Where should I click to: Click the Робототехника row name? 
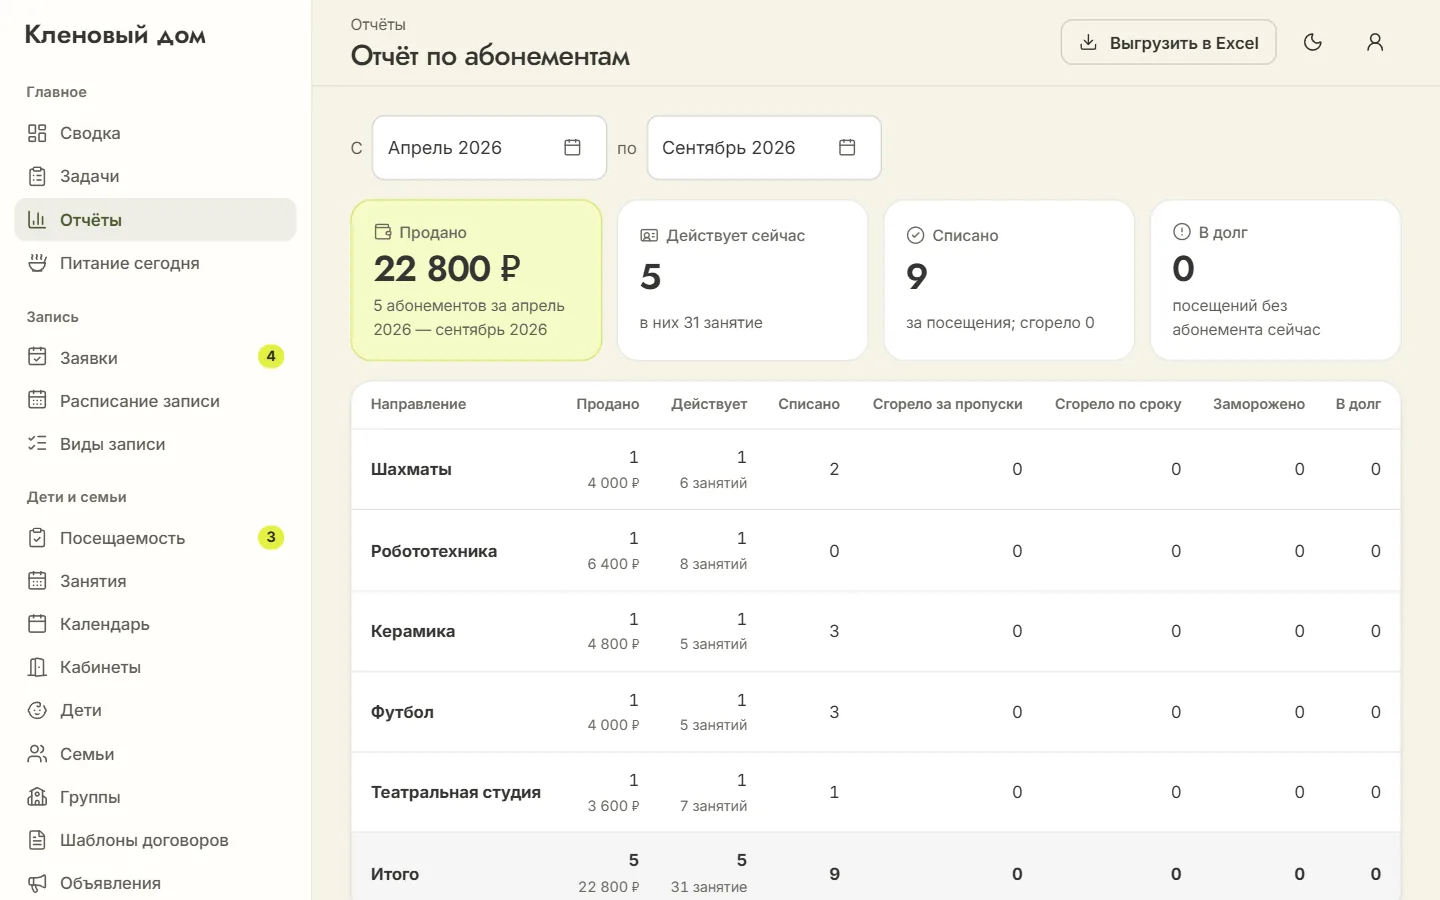pos(434,551)
